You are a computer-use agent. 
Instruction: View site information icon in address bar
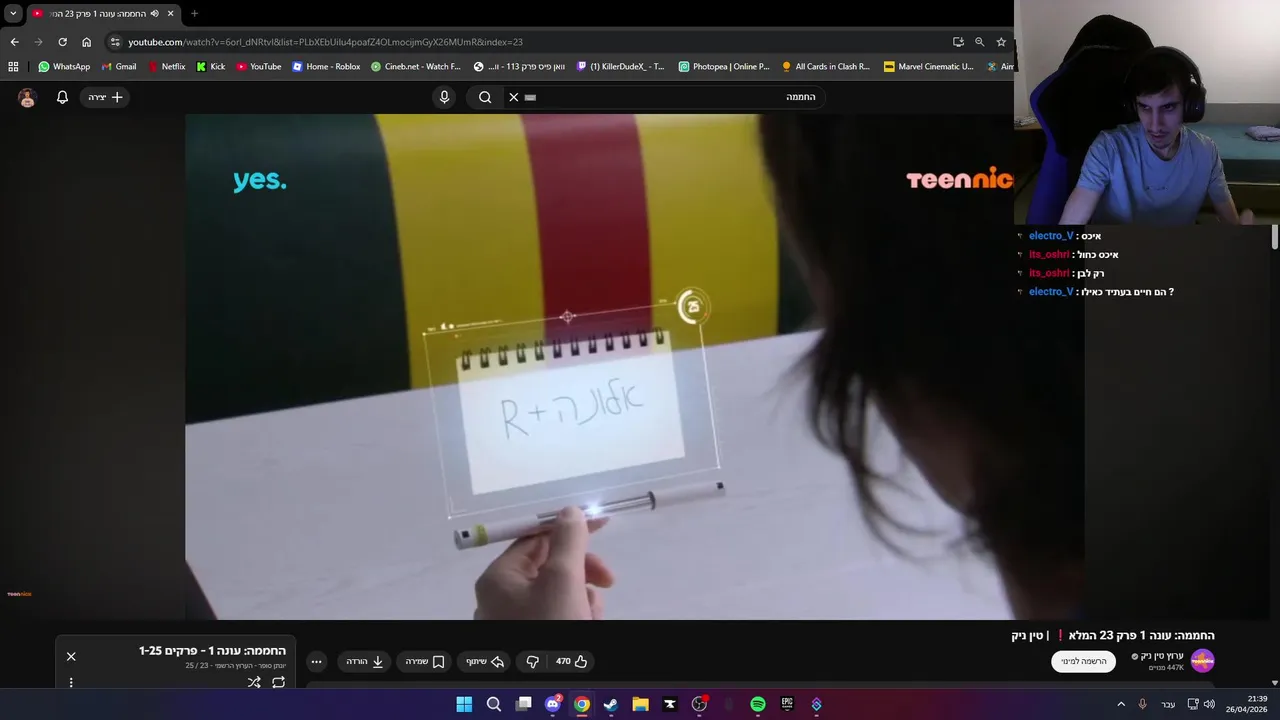coord(115,42)
